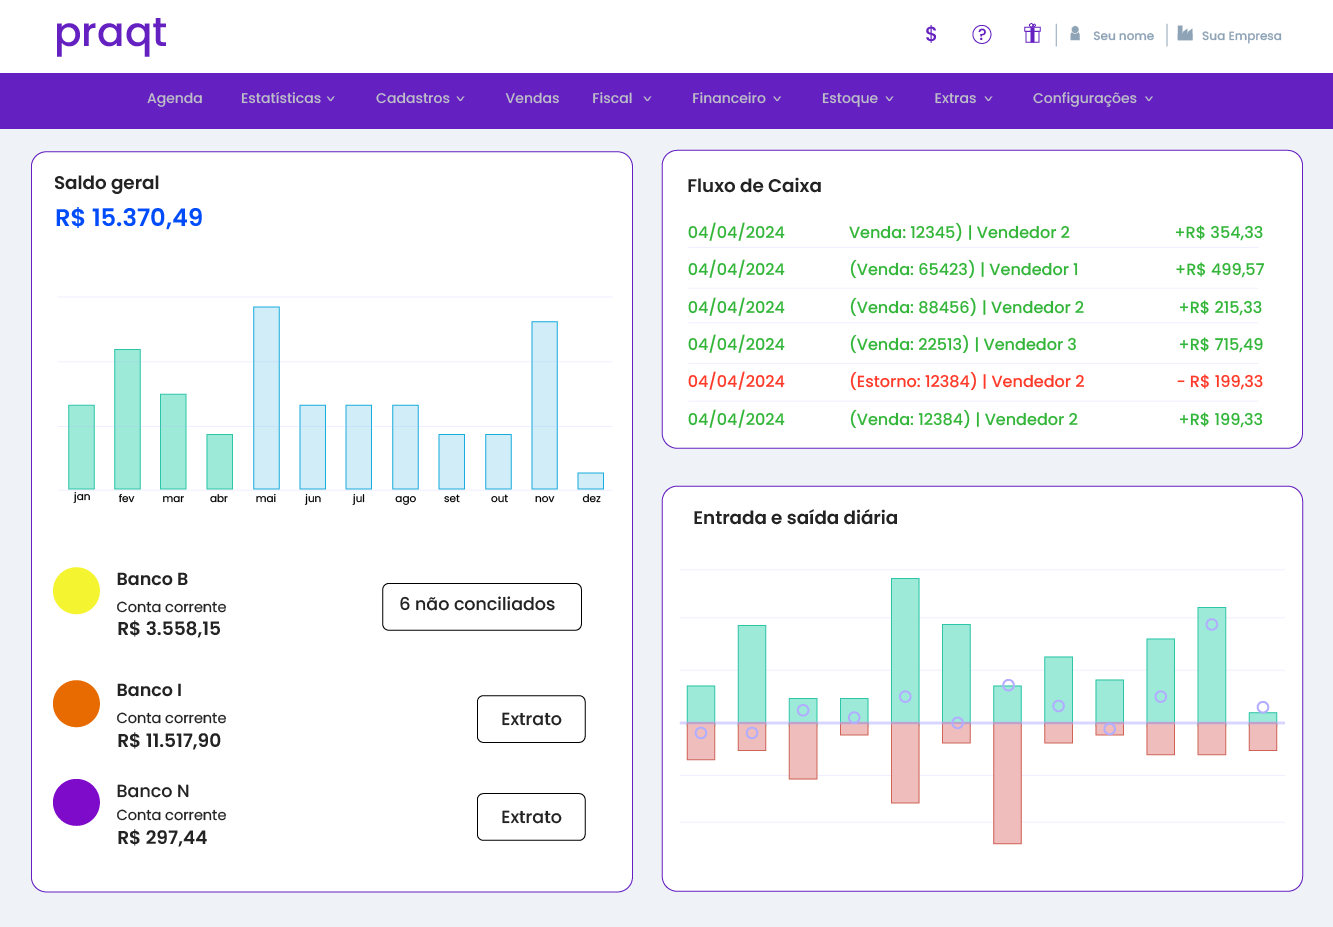1333x927 pixels.
Task: Click the 6 não conciliados button
Action: click(x=482, y=607)
